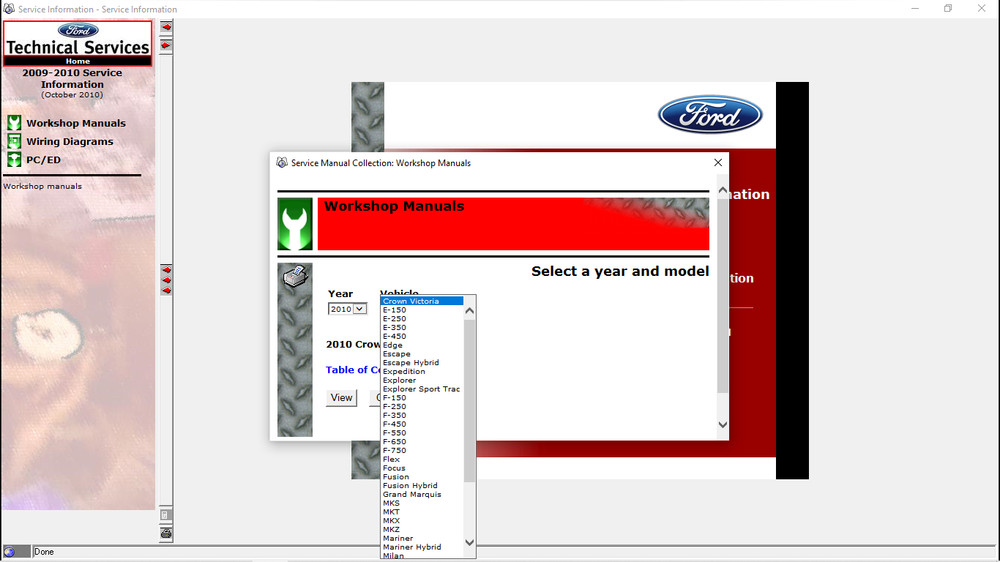Screen dimensions: 1000x562
Task: Select E-250 in vehicle list
Action: (x=422, y=319)
